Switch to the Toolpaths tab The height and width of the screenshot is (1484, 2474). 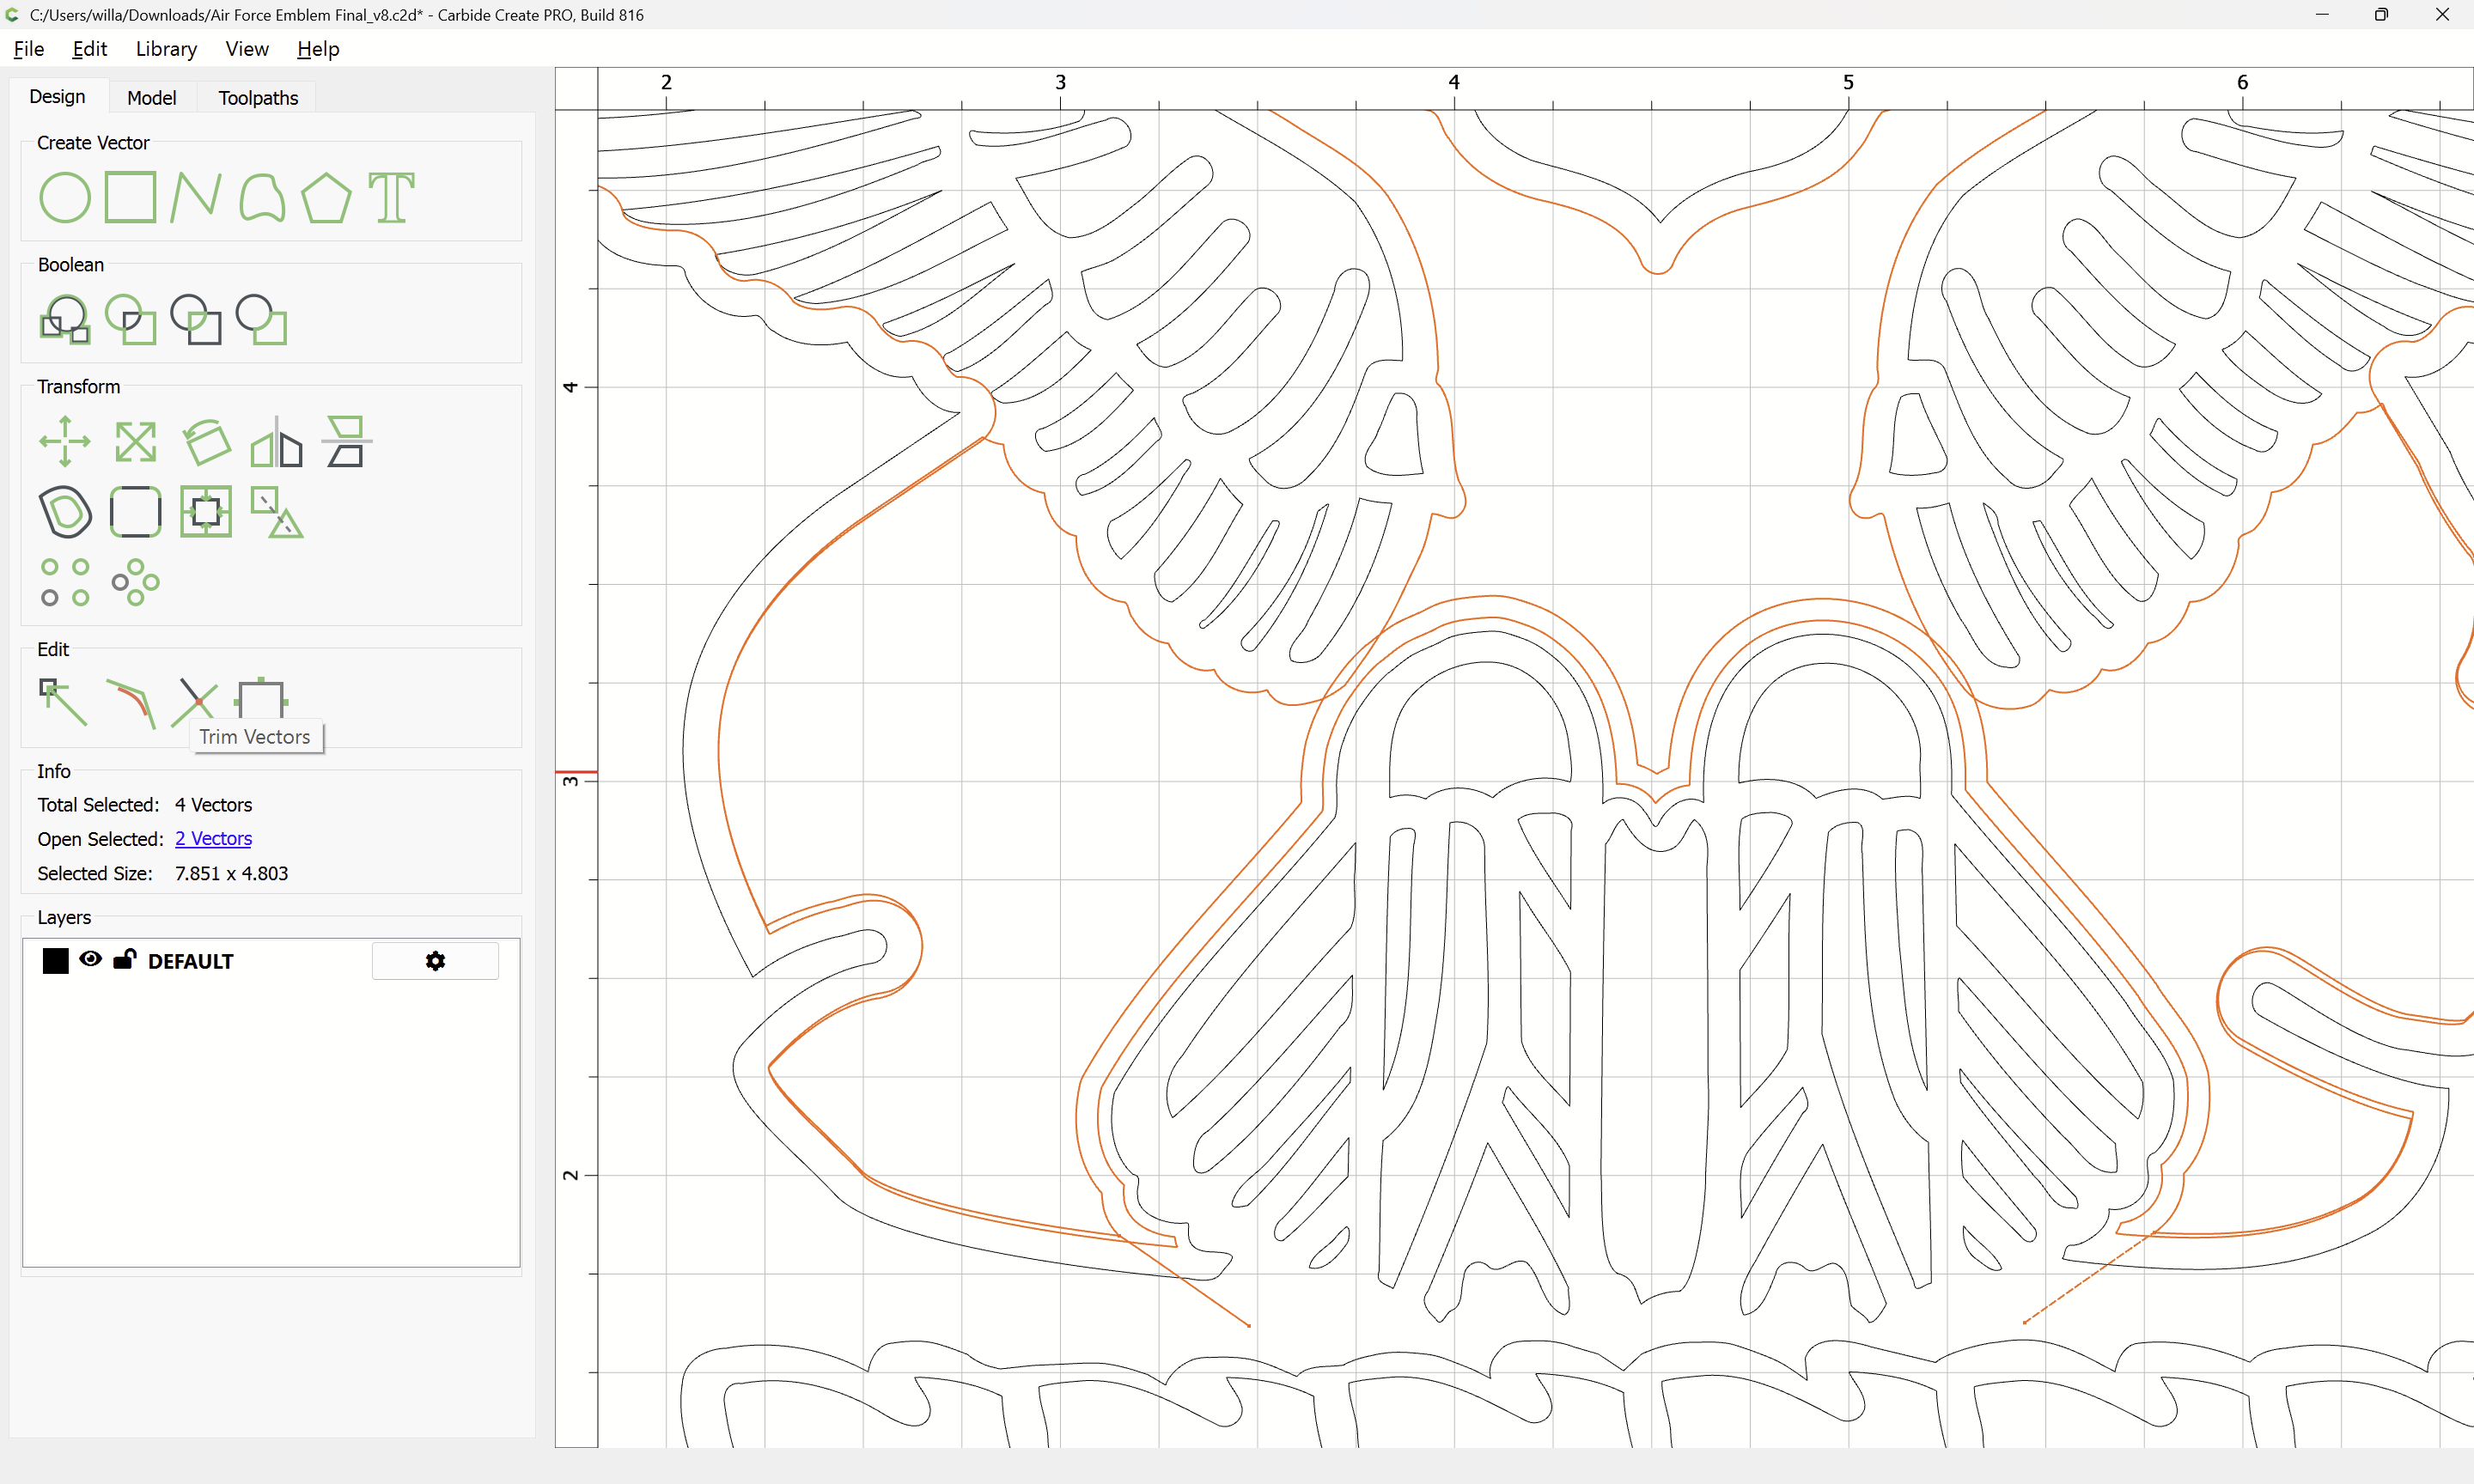tap(258, 97)
